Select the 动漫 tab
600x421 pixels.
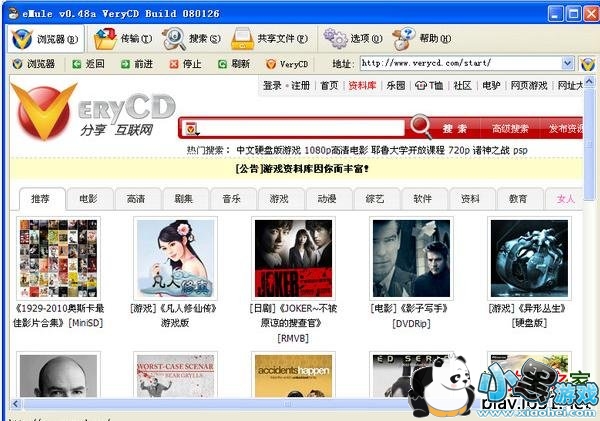328,199
